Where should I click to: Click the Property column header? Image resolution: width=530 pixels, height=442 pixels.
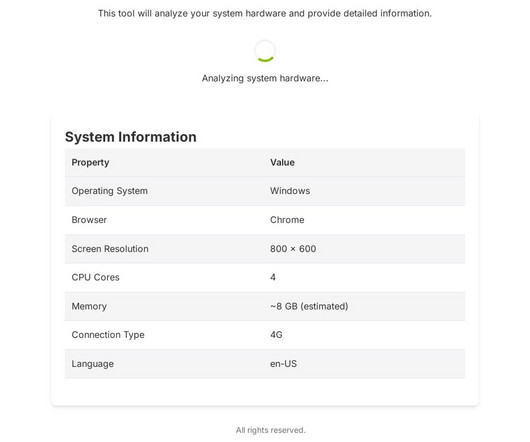point(90,163)
